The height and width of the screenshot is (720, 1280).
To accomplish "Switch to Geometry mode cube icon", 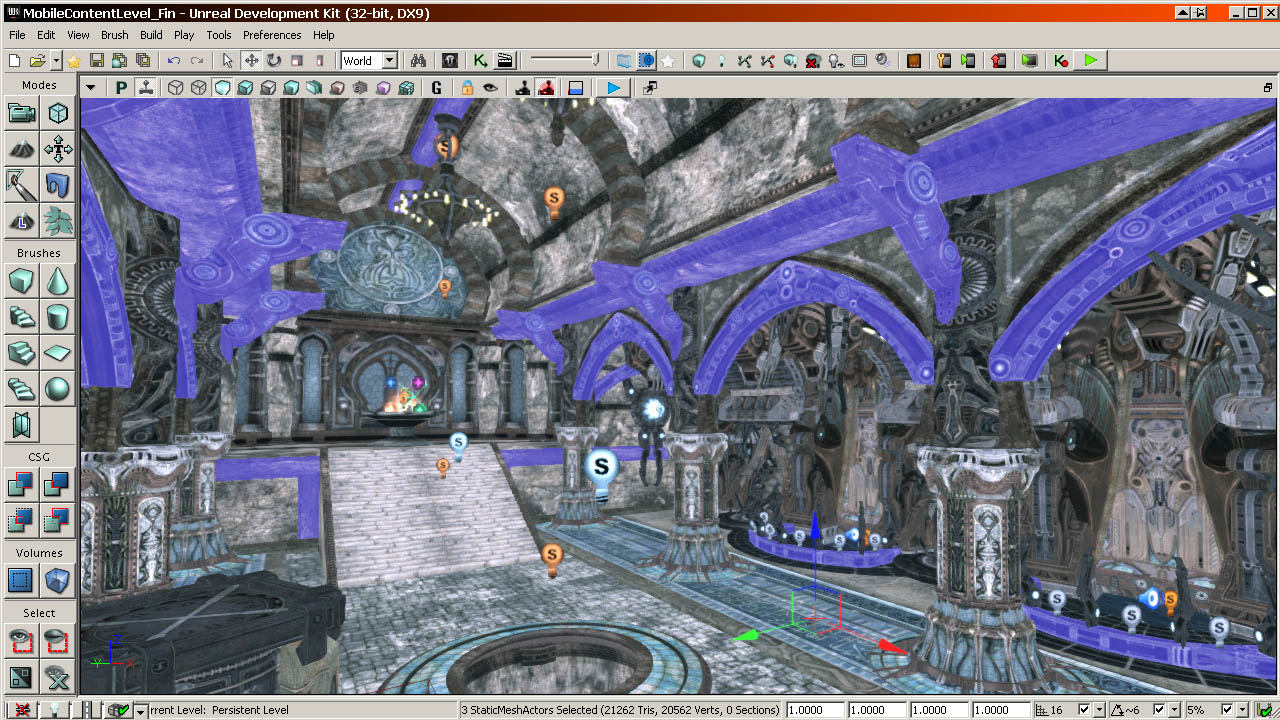I will [x=58, y=113].
